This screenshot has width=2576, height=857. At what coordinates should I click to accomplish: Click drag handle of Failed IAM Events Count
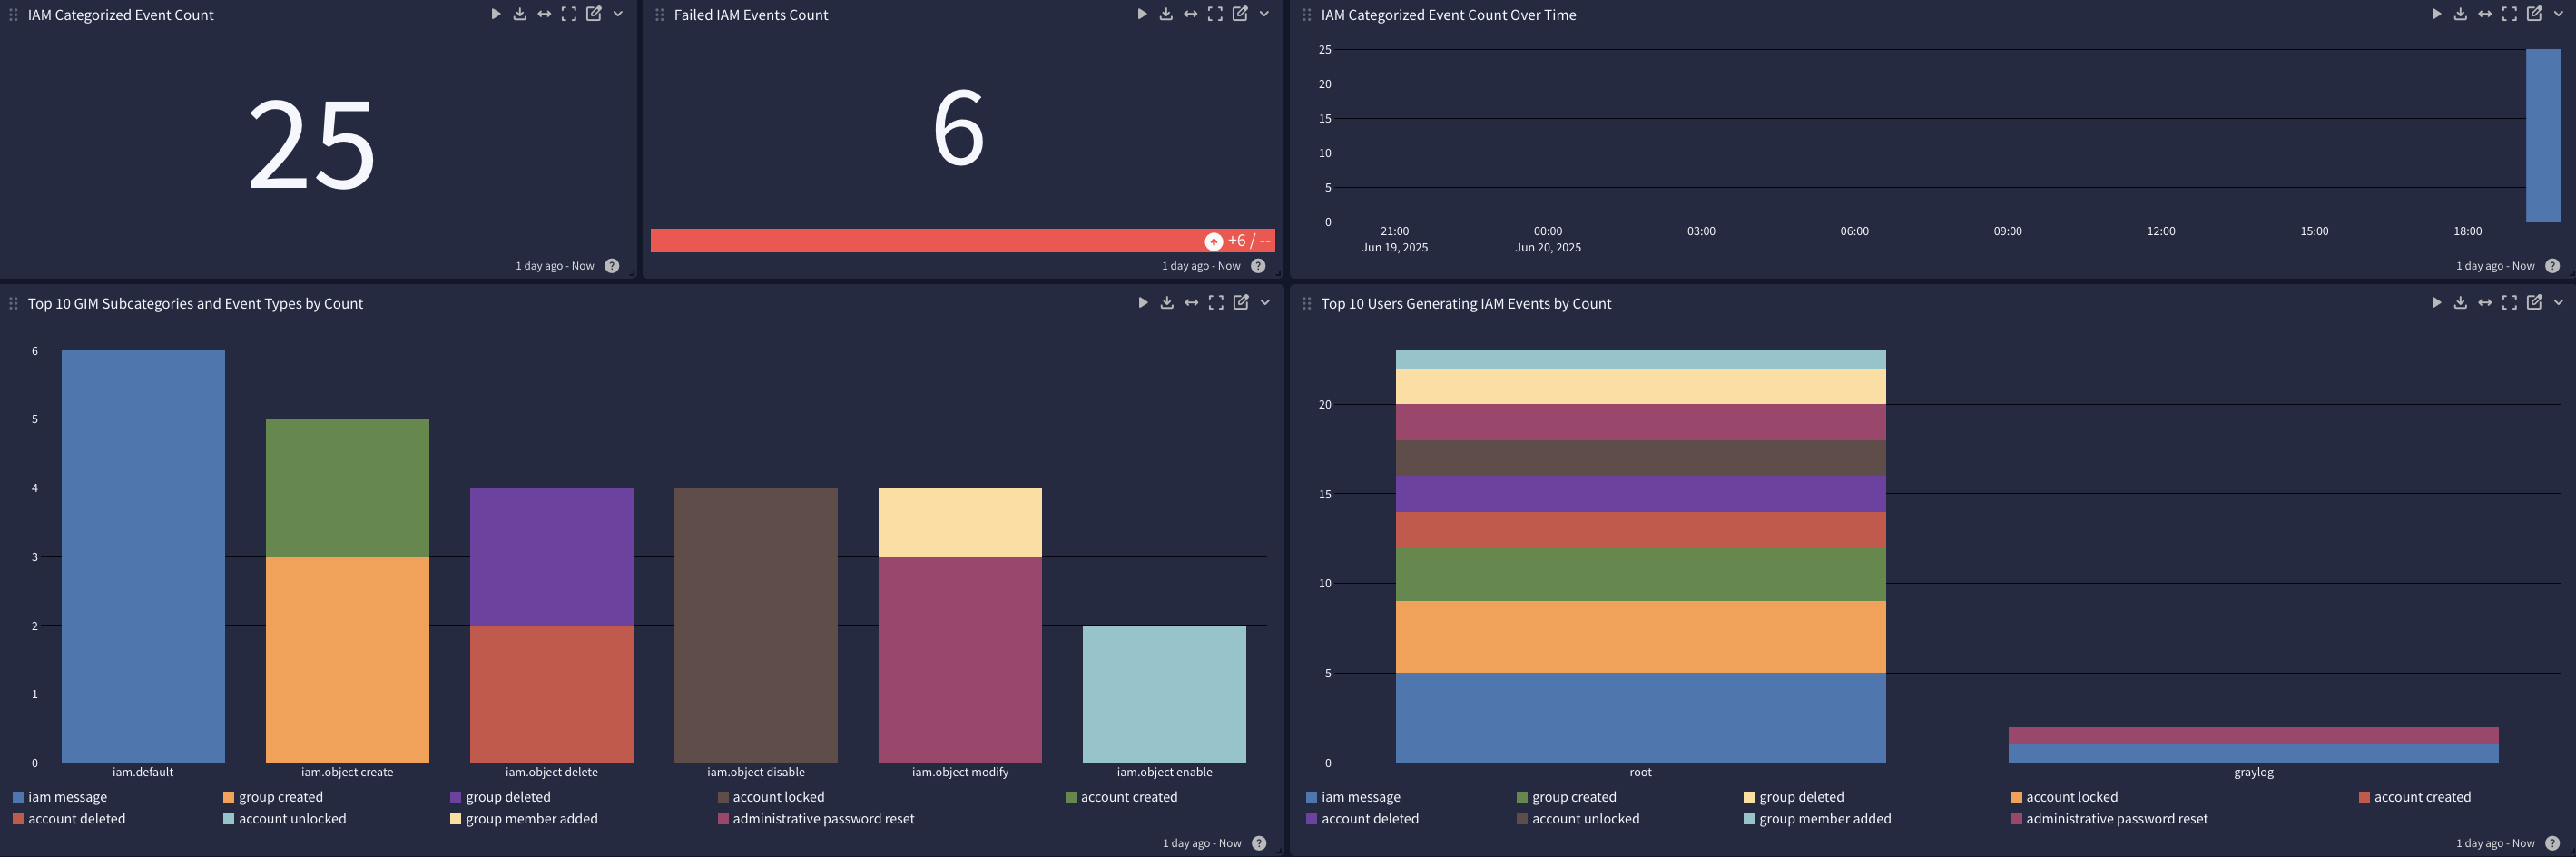click(x=659, y=15)
